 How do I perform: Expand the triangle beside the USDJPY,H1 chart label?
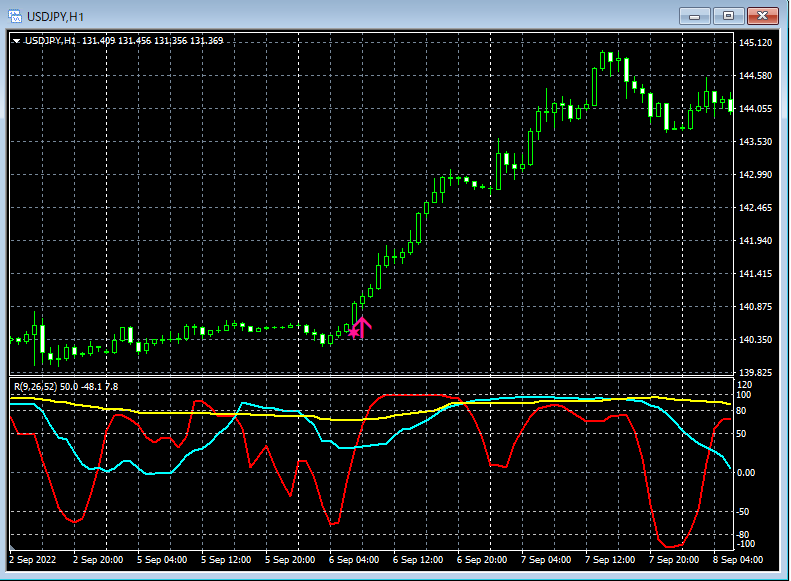tap(17, 41)
